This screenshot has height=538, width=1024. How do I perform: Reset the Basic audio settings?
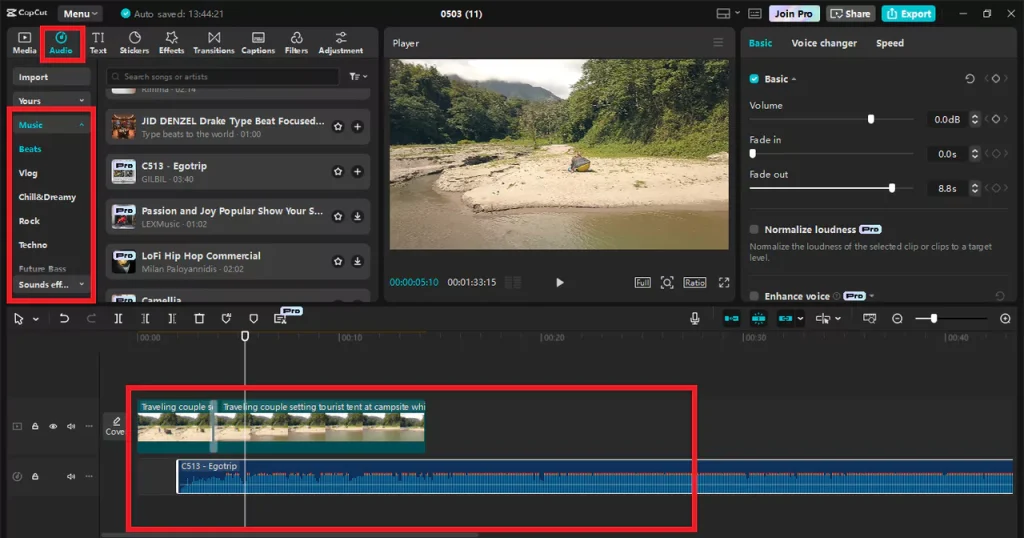click(970, 79)
